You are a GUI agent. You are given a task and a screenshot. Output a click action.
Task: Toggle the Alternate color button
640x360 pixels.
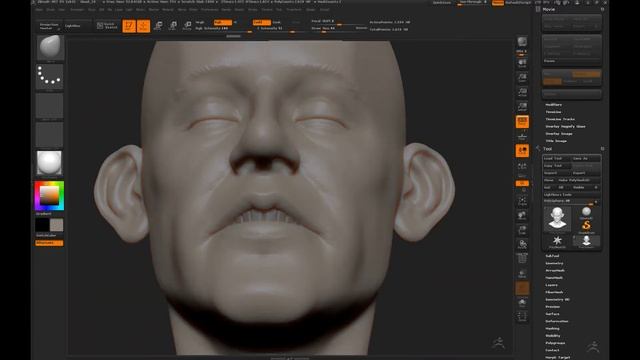coord(49,243)
